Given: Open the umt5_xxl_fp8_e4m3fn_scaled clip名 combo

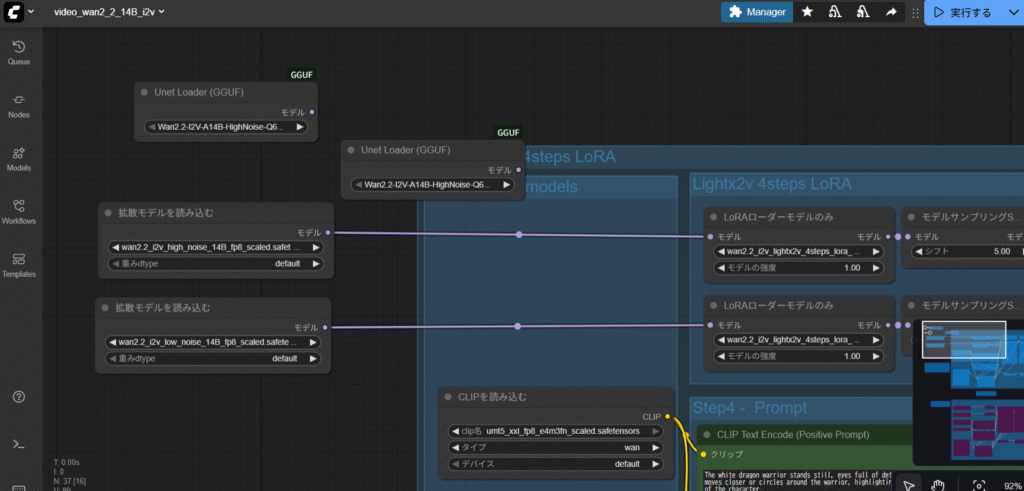Looking at the screenshot, I should (555, 431).
